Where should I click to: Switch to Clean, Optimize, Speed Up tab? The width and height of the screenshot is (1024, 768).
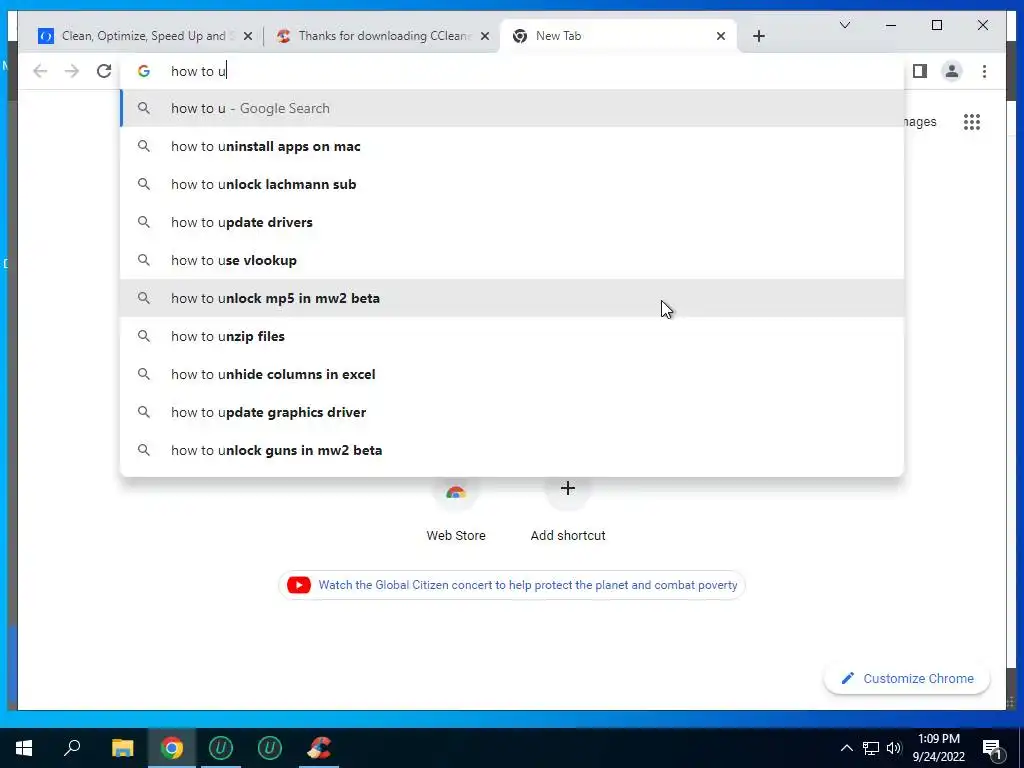click(145, 36)
